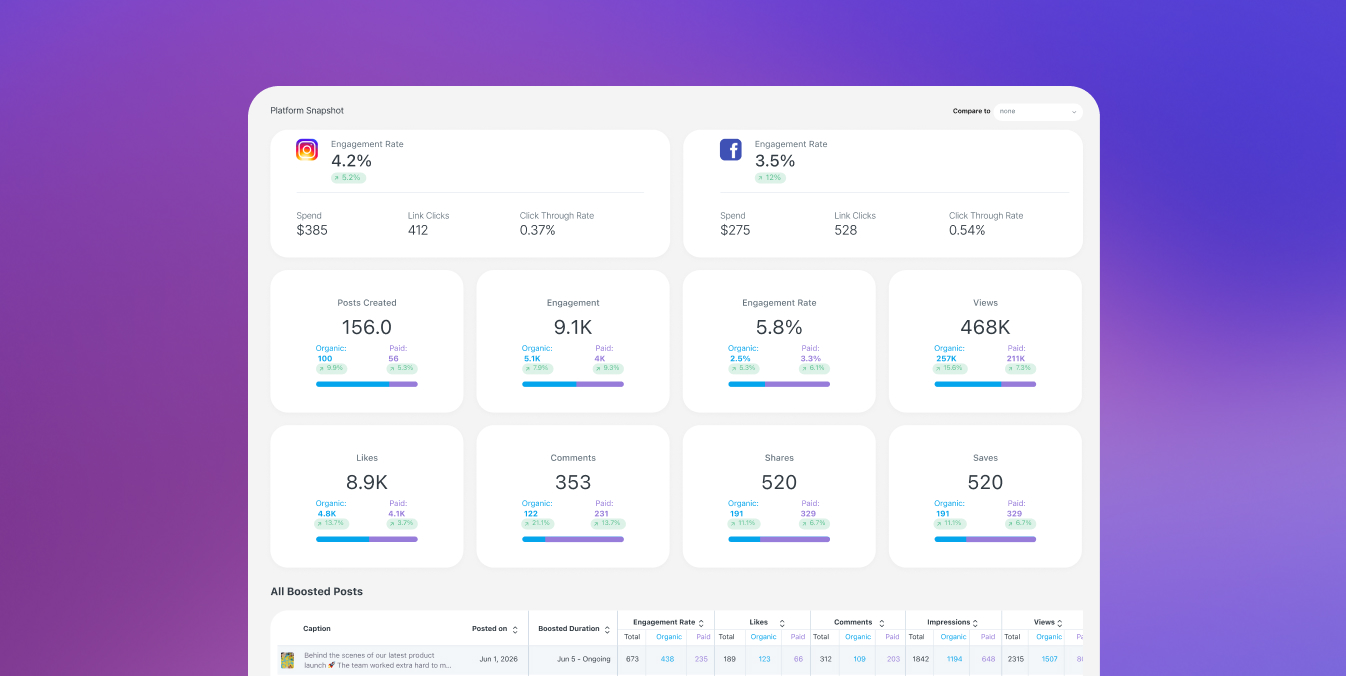Click the Facebook logo icon

(x=731, y=150)
